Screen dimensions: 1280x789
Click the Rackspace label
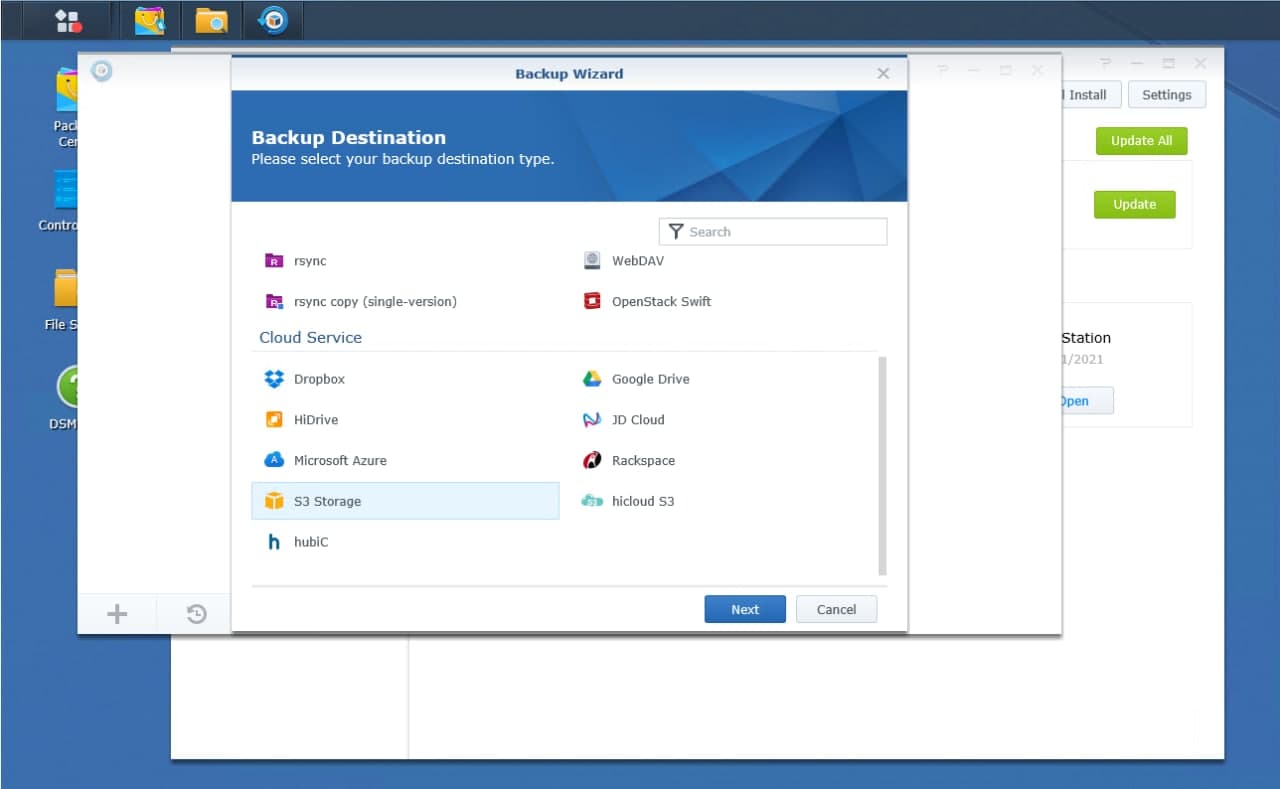[x=643, y=461]
